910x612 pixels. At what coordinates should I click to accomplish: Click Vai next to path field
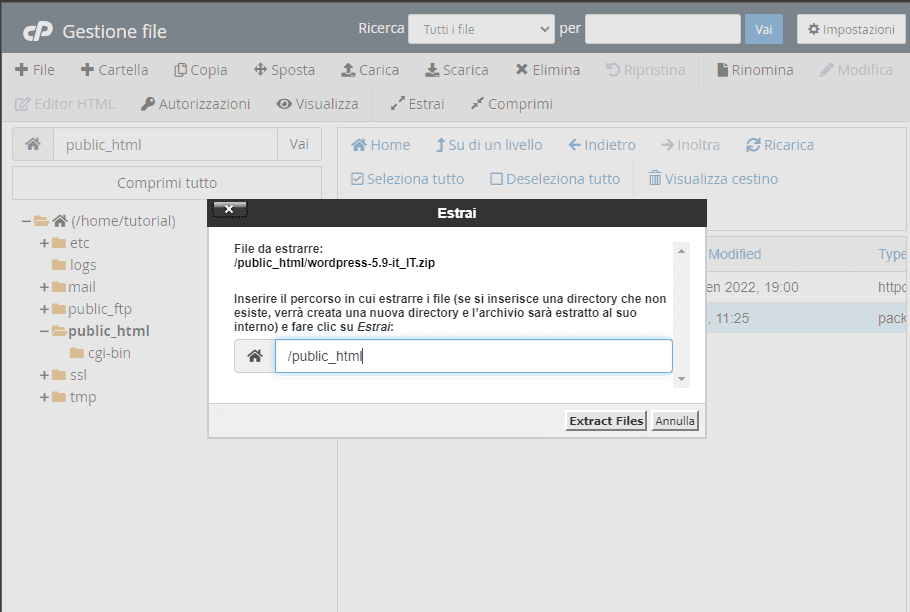pos(299,144)
